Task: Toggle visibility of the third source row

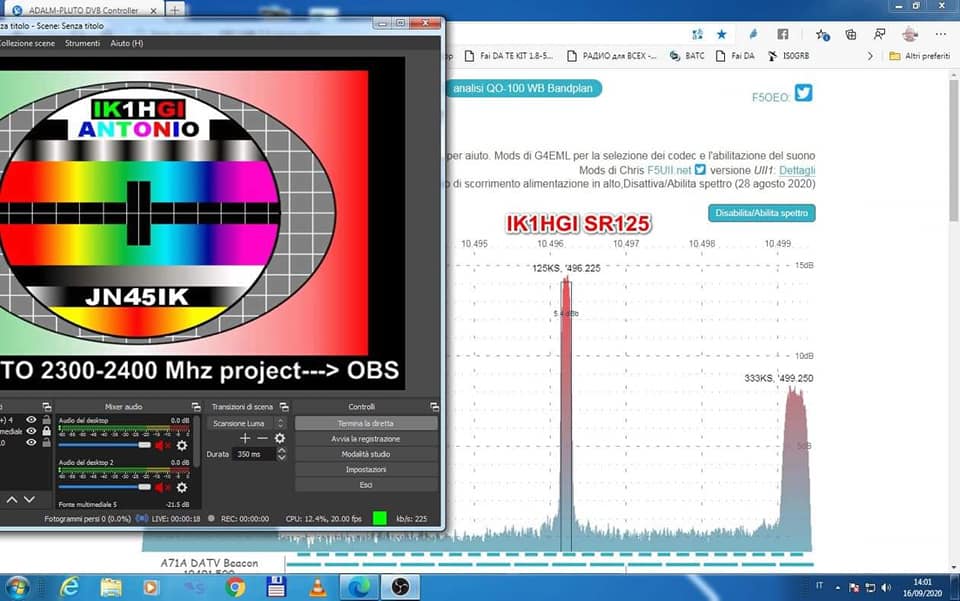Action: tap(31, 442)
